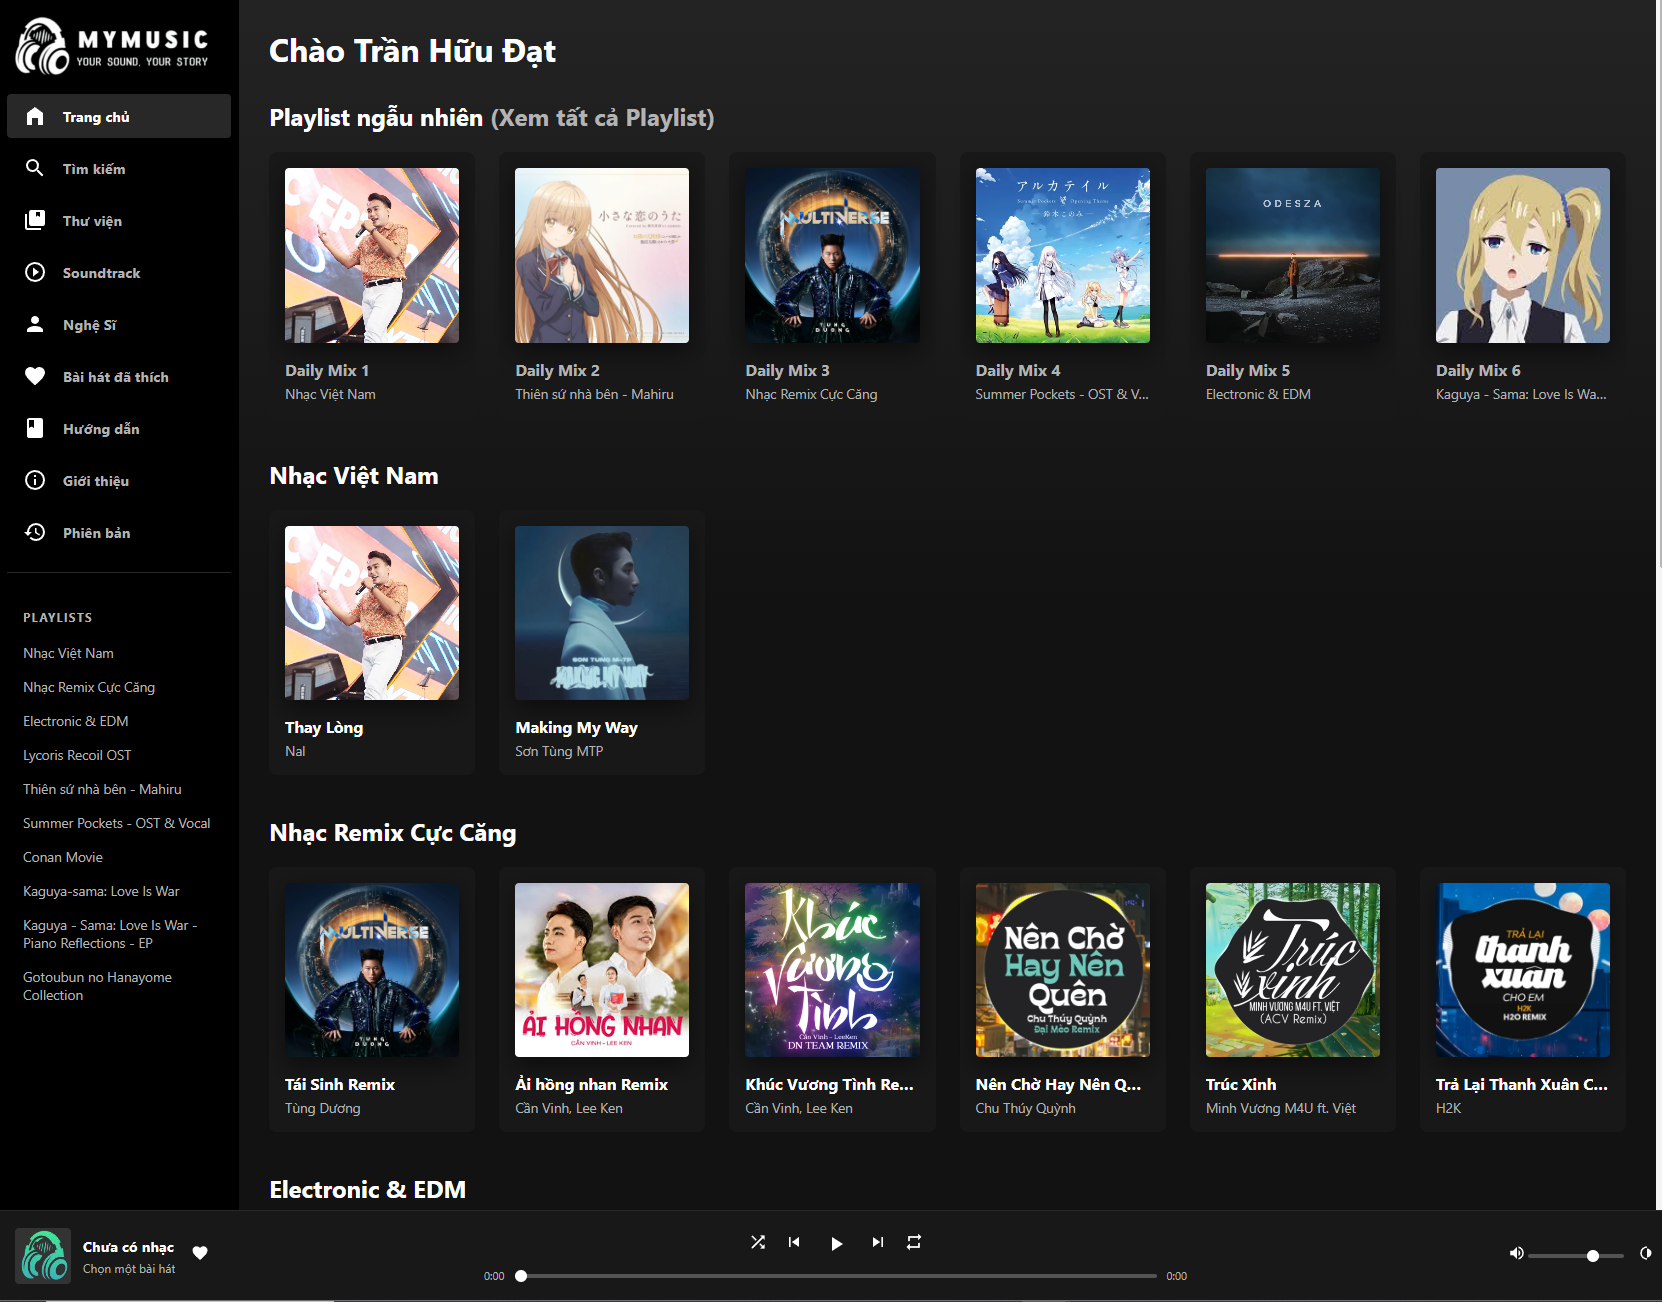Click Trả Lại Thanh Xuân title

pyautogui.click(x=1521, y=1084)
